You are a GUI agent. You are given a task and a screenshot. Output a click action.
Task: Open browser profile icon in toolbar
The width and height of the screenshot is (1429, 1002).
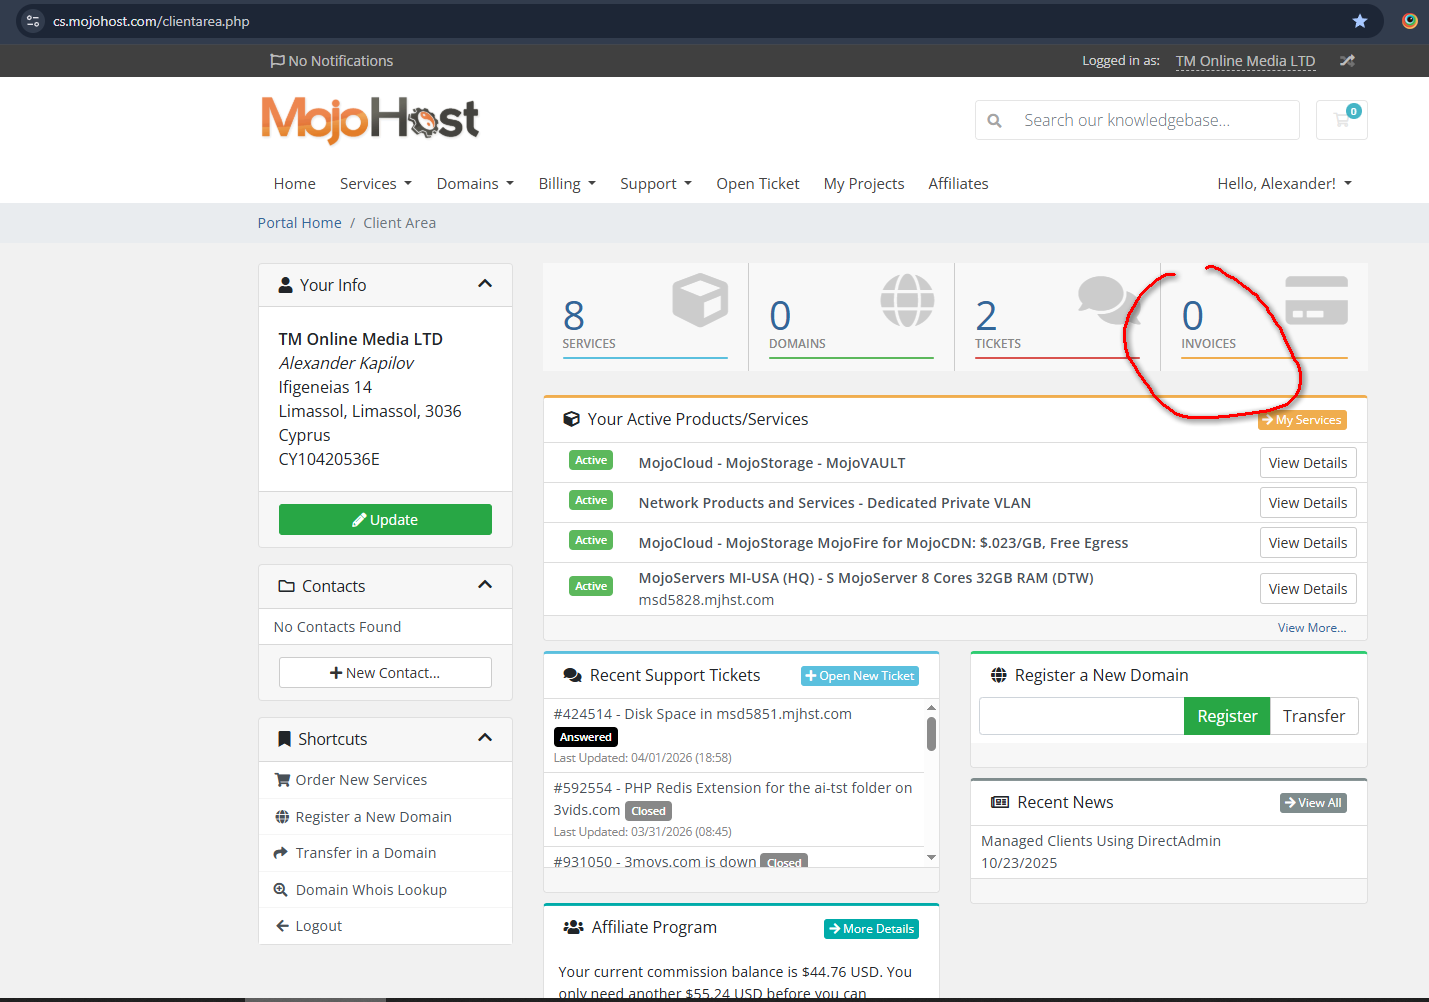[x=1410, y=21]
